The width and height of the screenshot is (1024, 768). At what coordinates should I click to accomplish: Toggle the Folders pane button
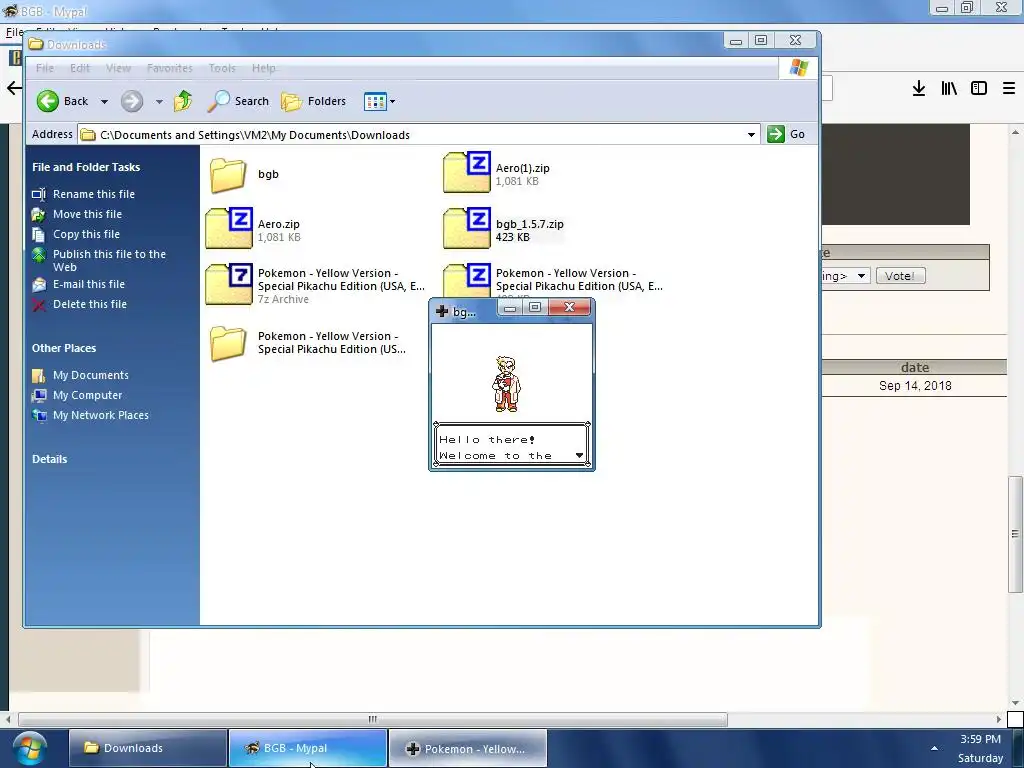[313, 101]
